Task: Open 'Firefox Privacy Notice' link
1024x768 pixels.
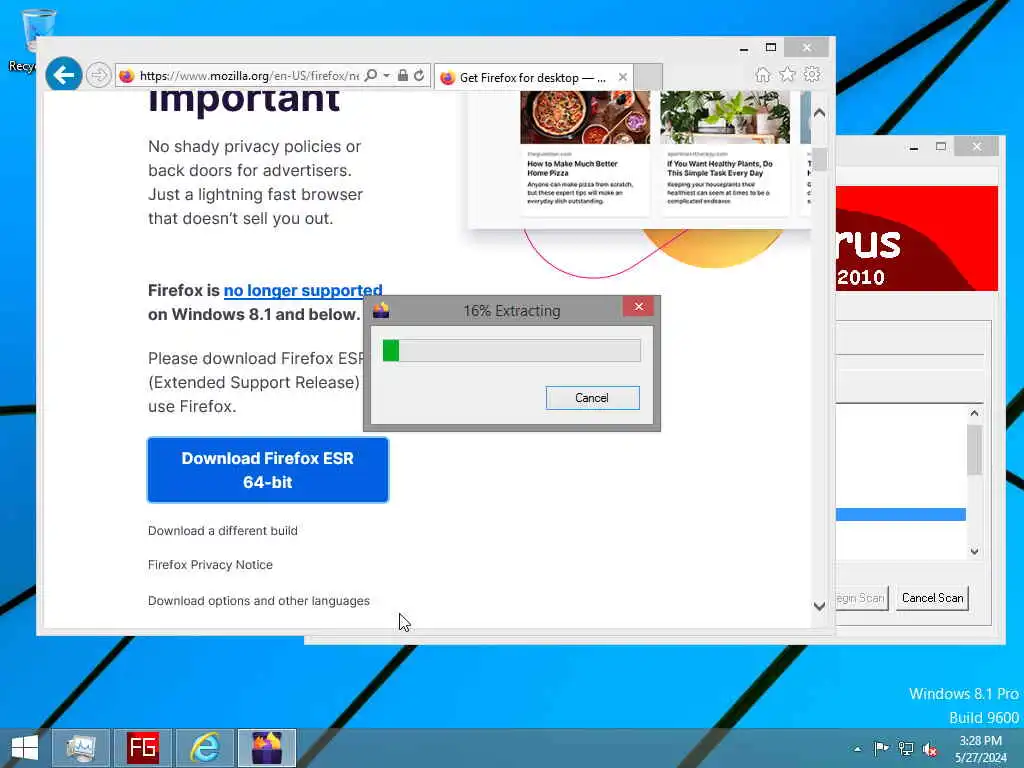Action: 210,565
